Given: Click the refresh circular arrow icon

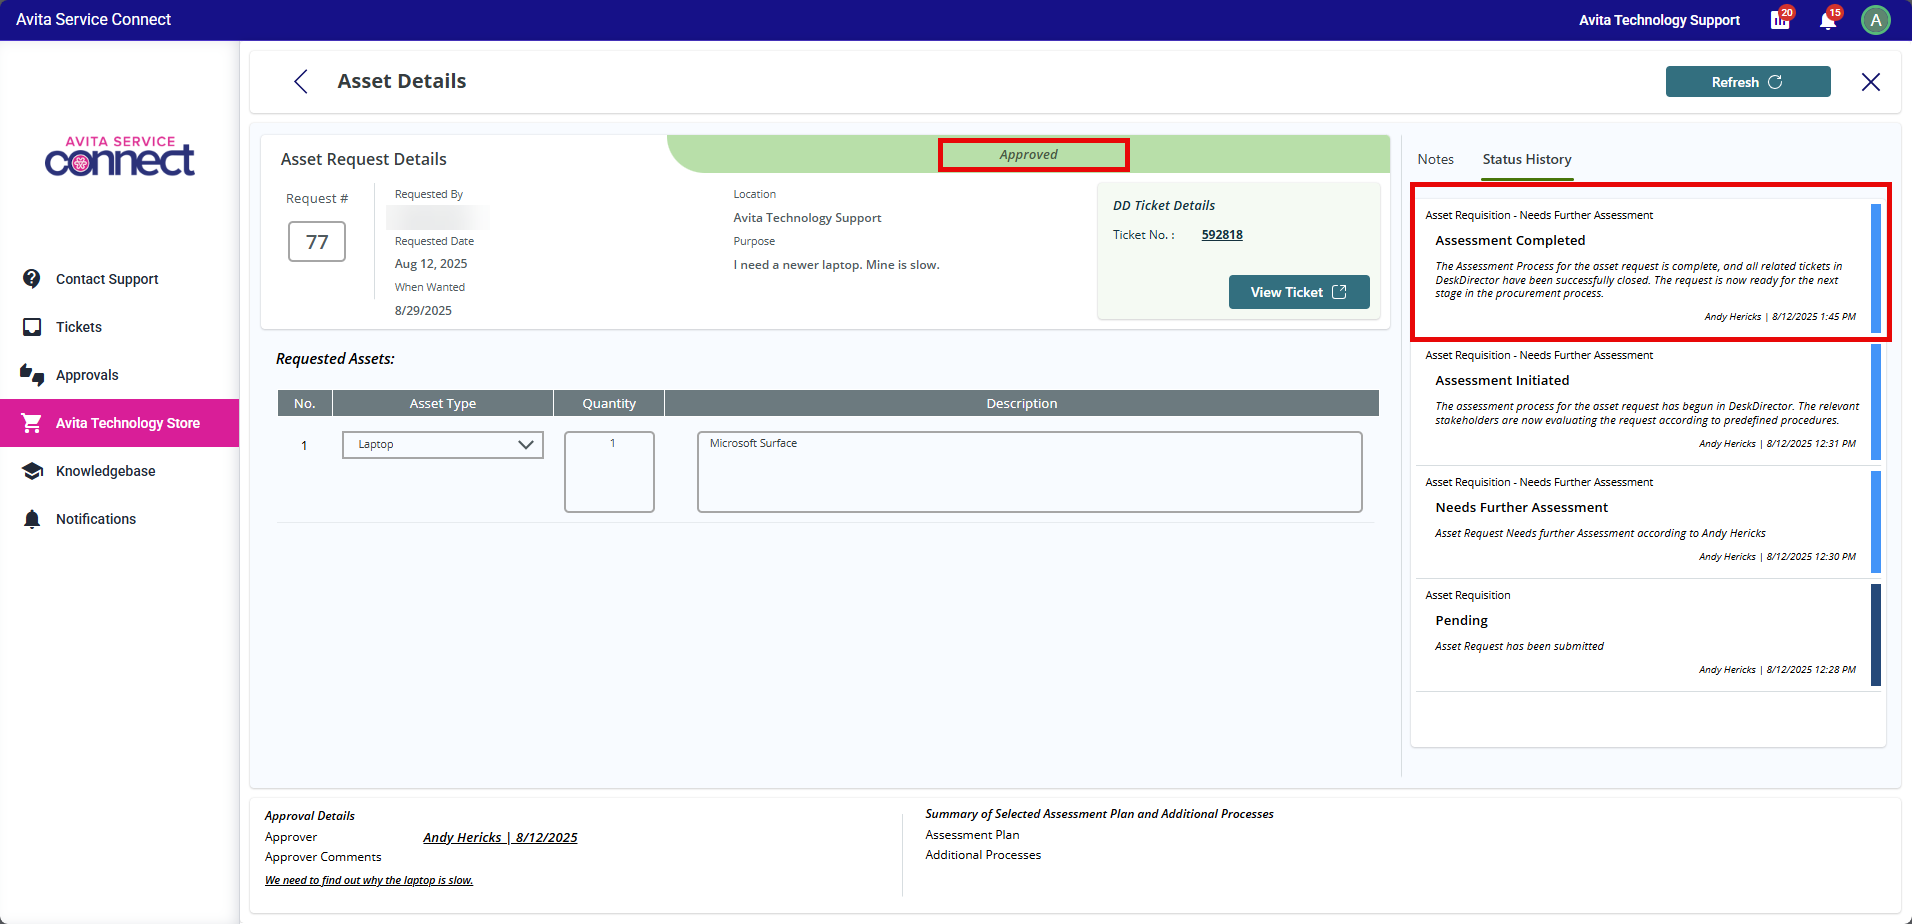Looking at the screenshot, I should pyautogui.click(x=1775, y=82).
